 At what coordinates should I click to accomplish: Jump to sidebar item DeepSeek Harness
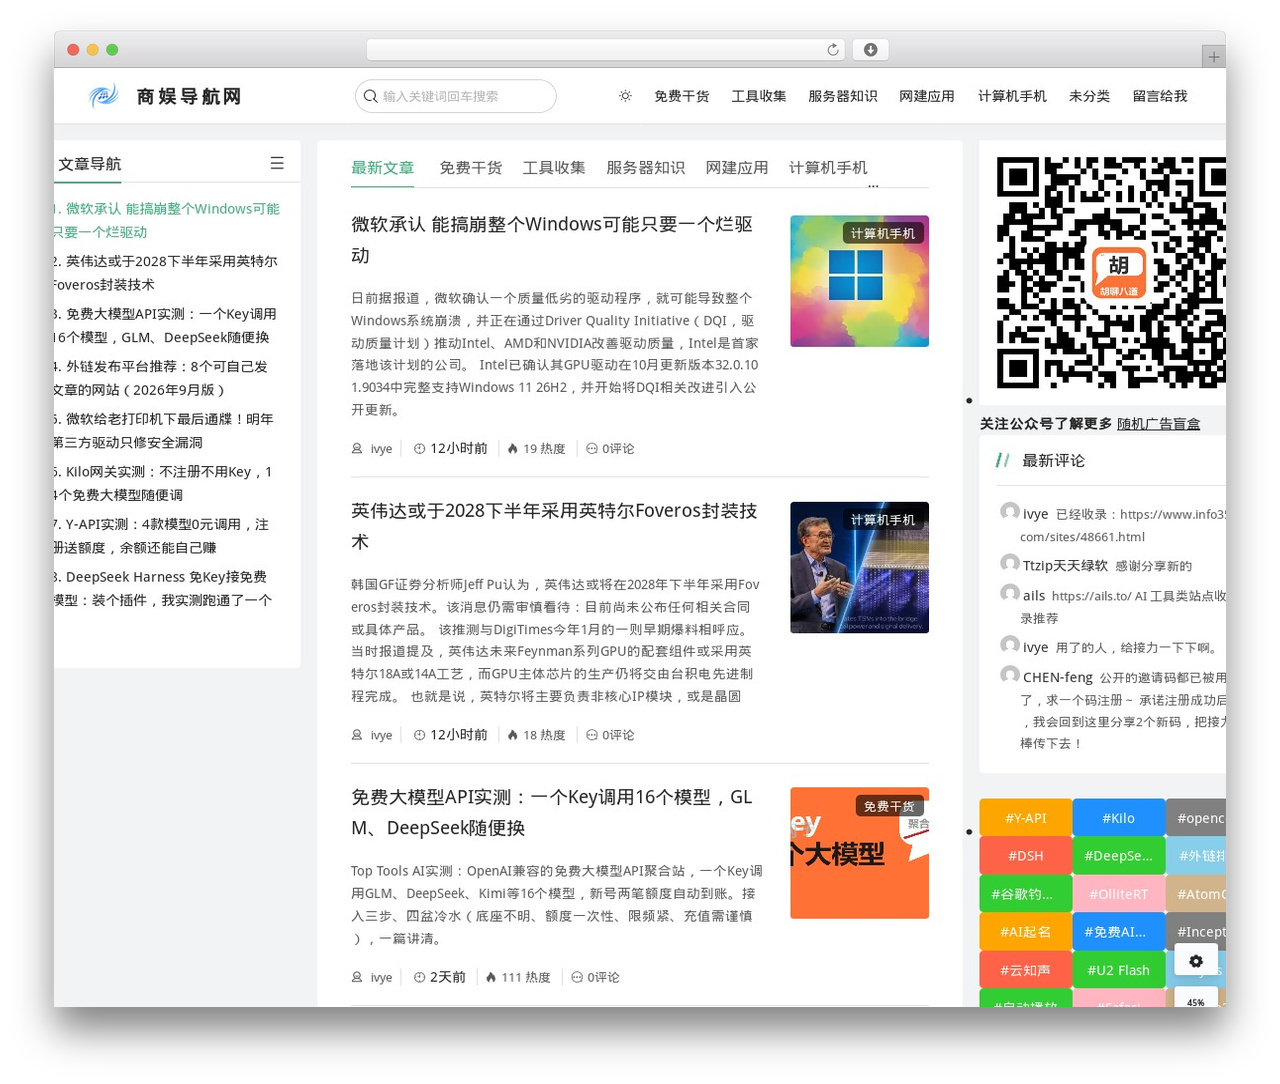tap(163, 589)
